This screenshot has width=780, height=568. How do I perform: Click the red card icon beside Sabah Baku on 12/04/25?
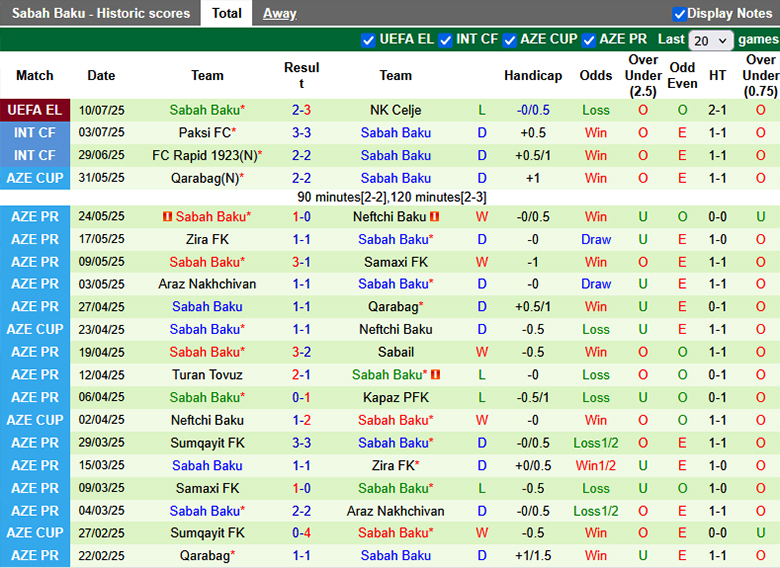point(436,375)
